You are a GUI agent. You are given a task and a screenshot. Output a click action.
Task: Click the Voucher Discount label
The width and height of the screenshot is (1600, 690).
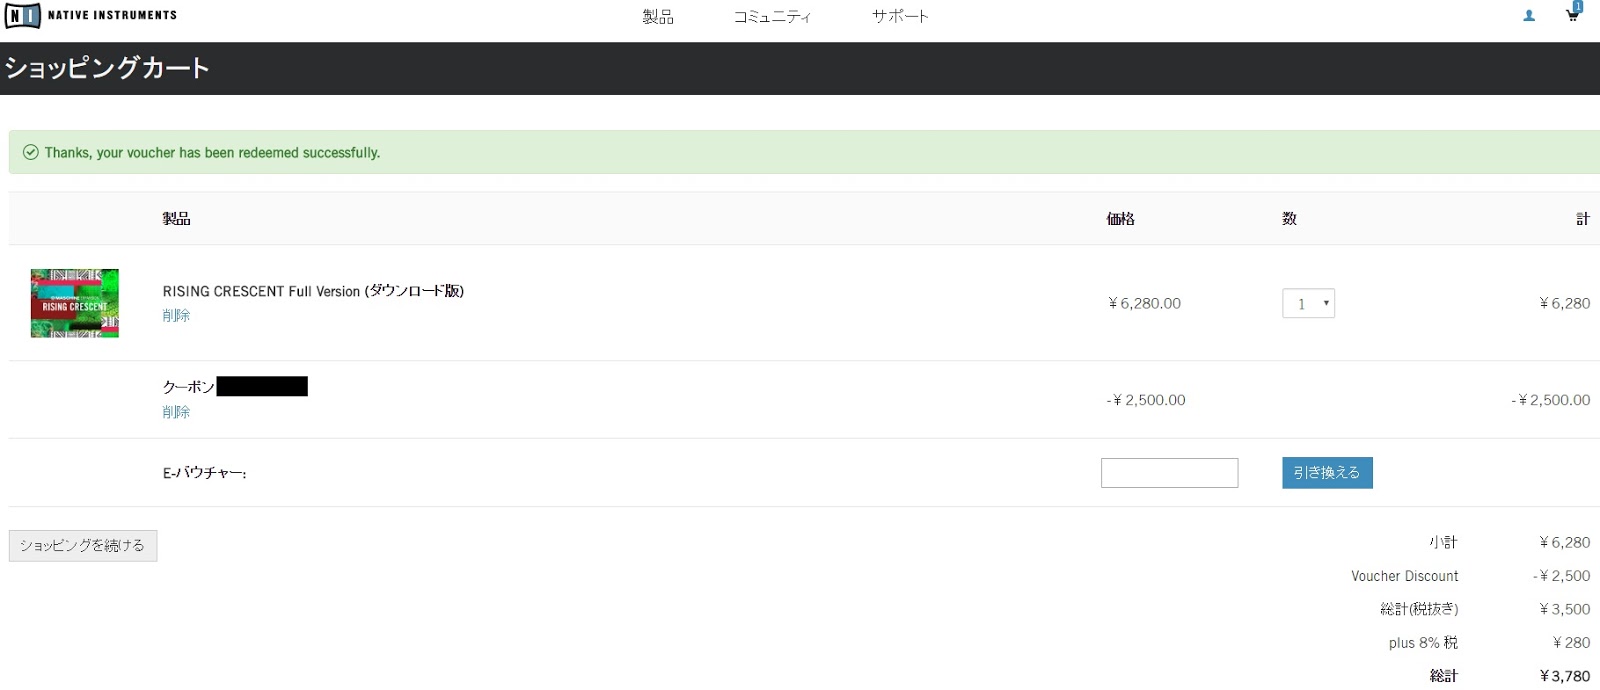pyautogui.click(x=1404, y=577)
